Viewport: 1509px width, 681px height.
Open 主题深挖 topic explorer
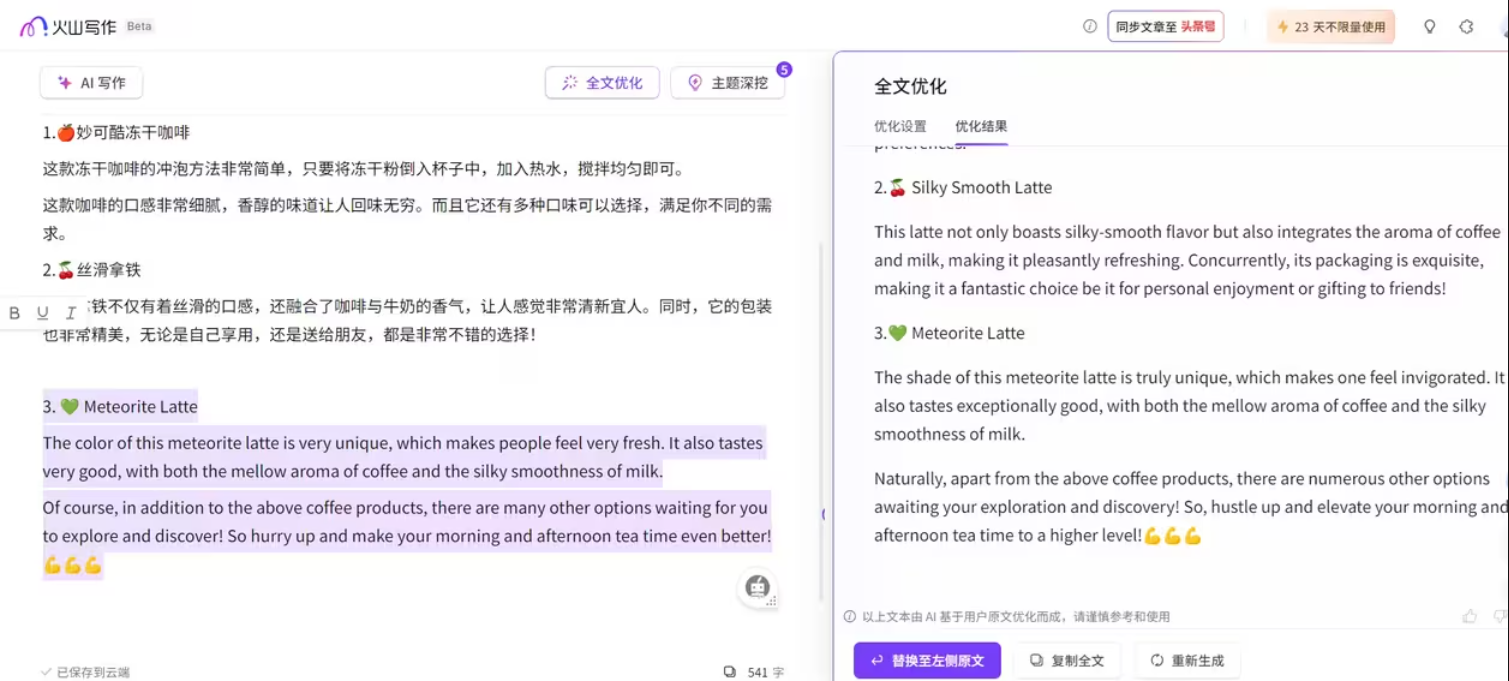727,83
